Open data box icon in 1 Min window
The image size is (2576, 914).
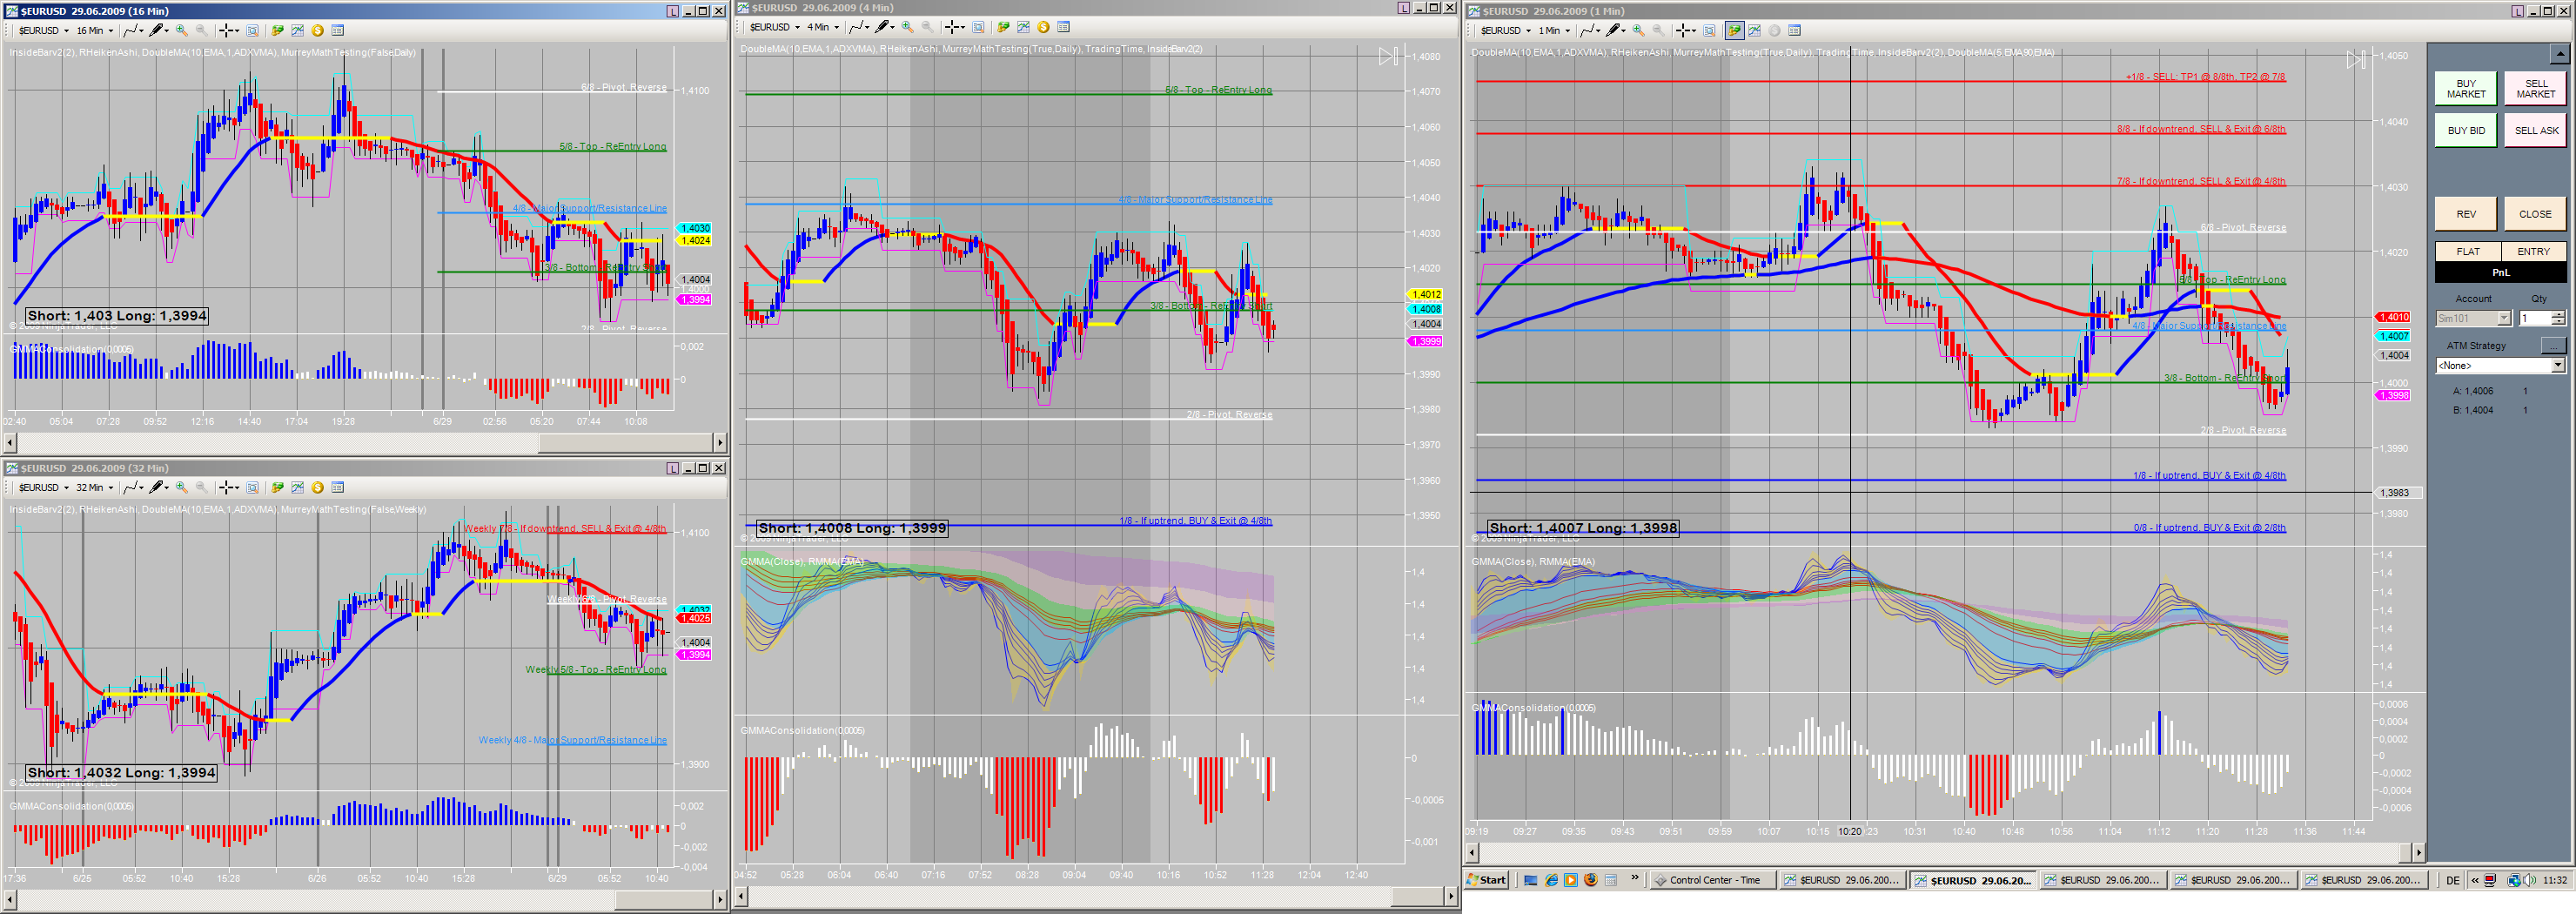[x=1794, y=30]
